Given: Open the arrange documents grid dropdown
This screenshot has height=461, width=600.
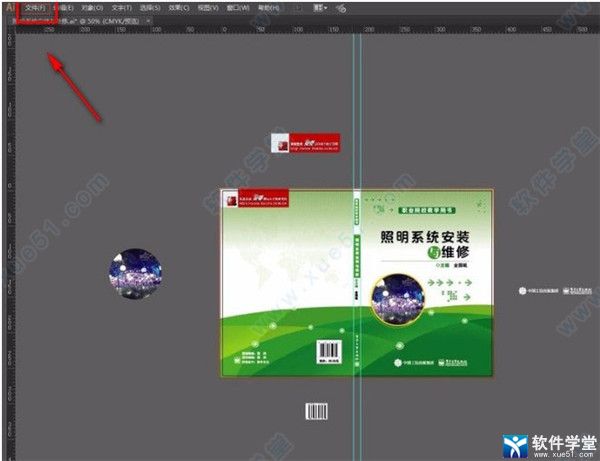Looking at the screenshot, I should point(320,8).
